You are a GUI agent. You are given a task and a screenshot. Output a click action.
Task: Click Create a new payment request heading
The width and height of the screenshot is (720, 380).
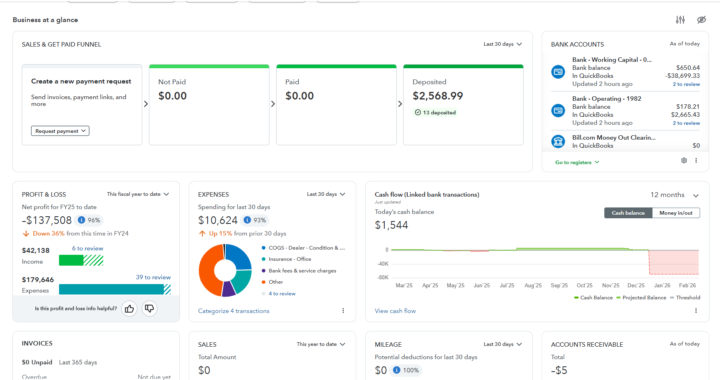pos(81,81)
